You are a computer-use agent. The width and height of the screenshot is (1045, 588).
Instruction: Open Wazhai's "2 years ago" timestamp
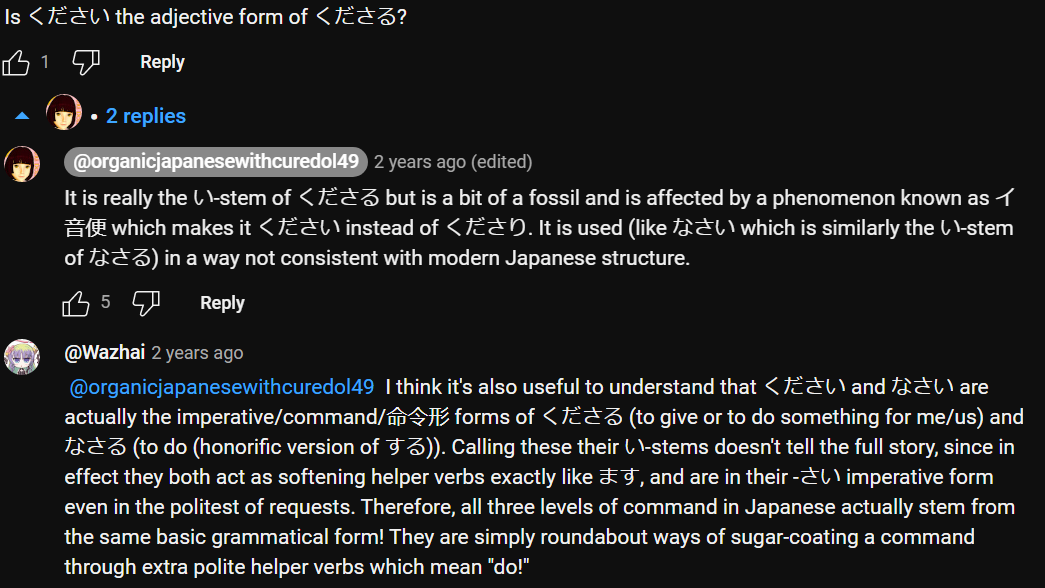click(x=197, y=353)
